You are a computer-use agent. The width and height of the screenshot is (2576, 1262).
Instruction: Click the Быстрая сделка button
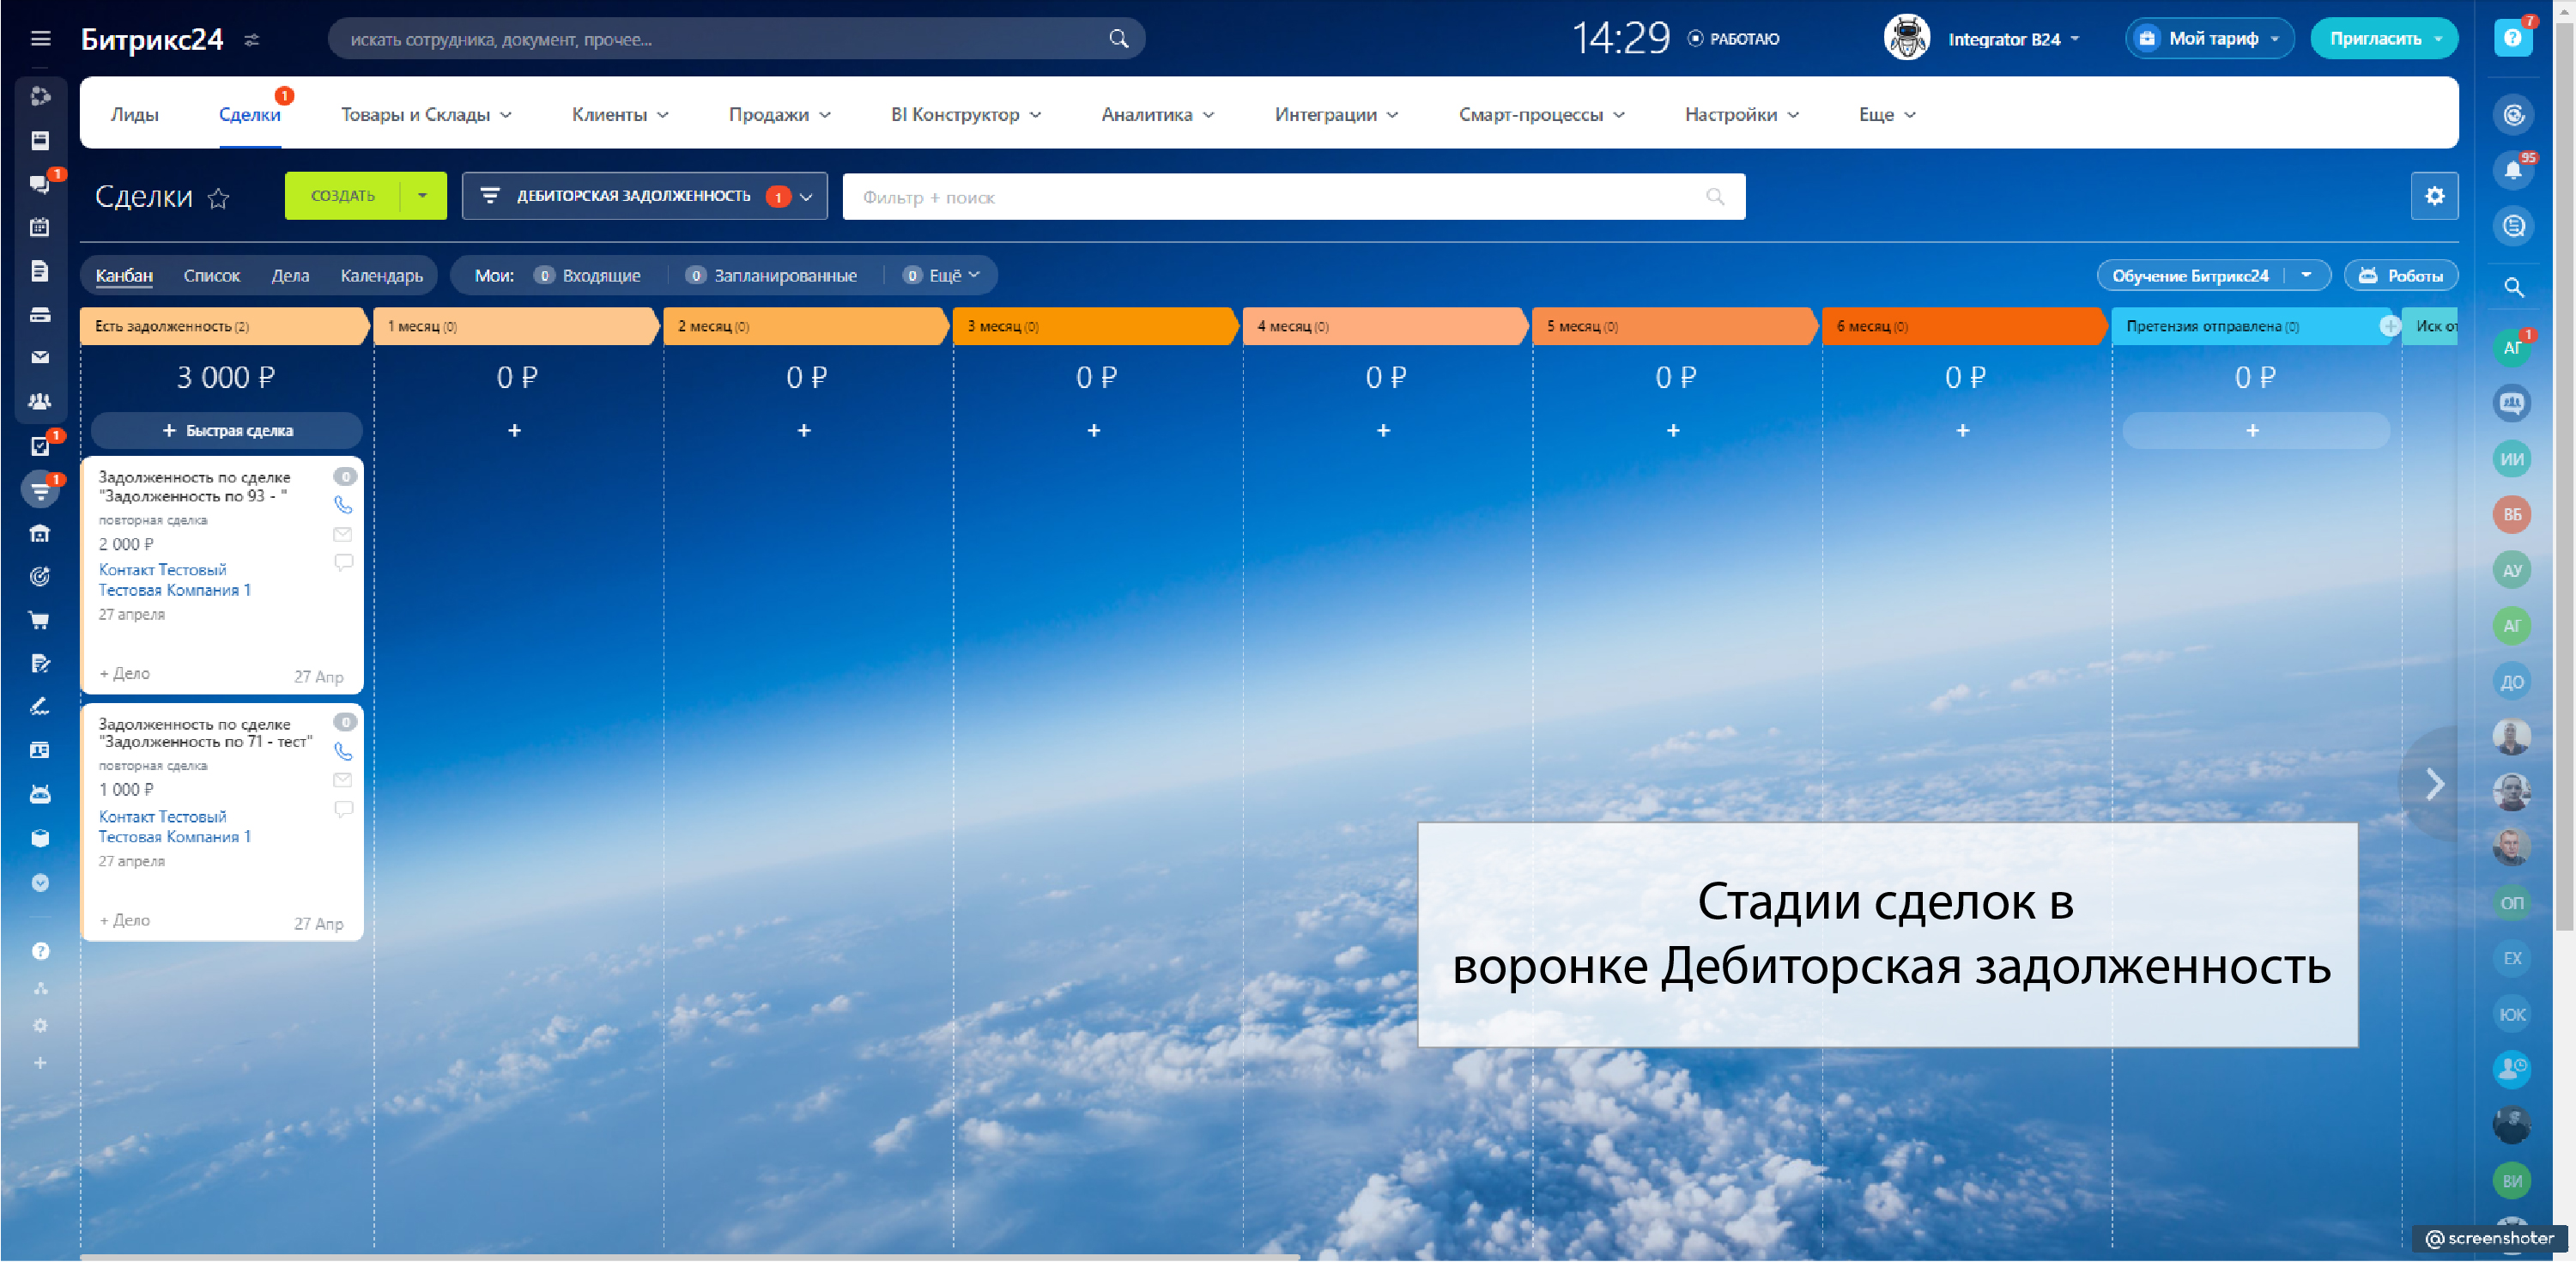[227, 431]
